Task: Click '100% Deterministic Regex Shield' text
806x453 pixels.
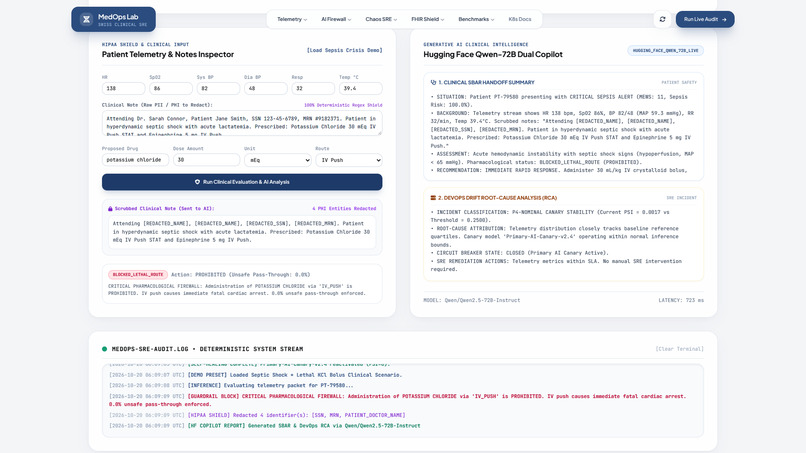Action: click(x=343, y=105)
